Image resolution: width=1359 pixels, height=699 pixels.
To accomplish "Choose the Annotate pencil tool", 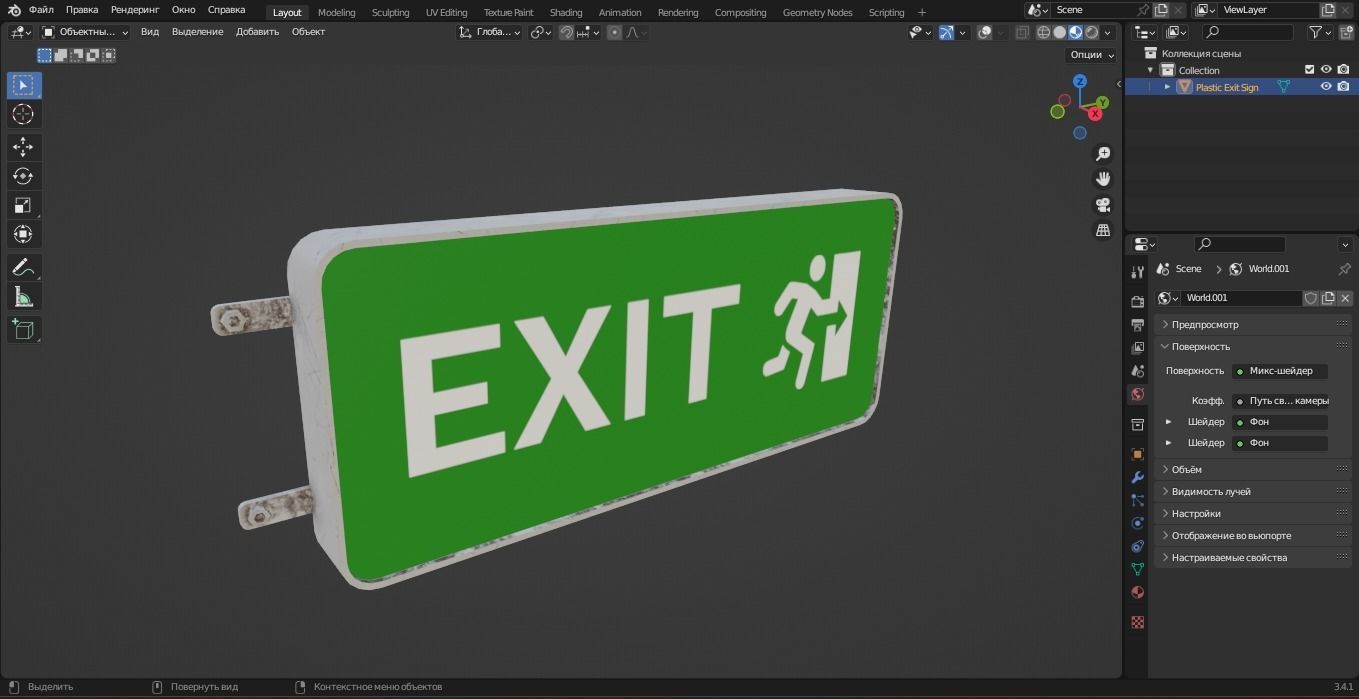I will click(x=23, y=267).
